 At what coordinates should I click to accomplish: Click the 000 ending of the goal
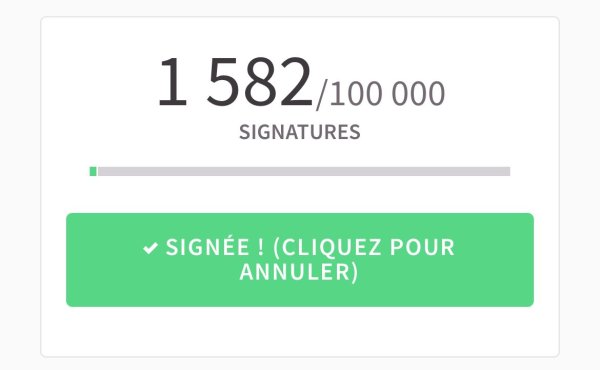[419, 94]
